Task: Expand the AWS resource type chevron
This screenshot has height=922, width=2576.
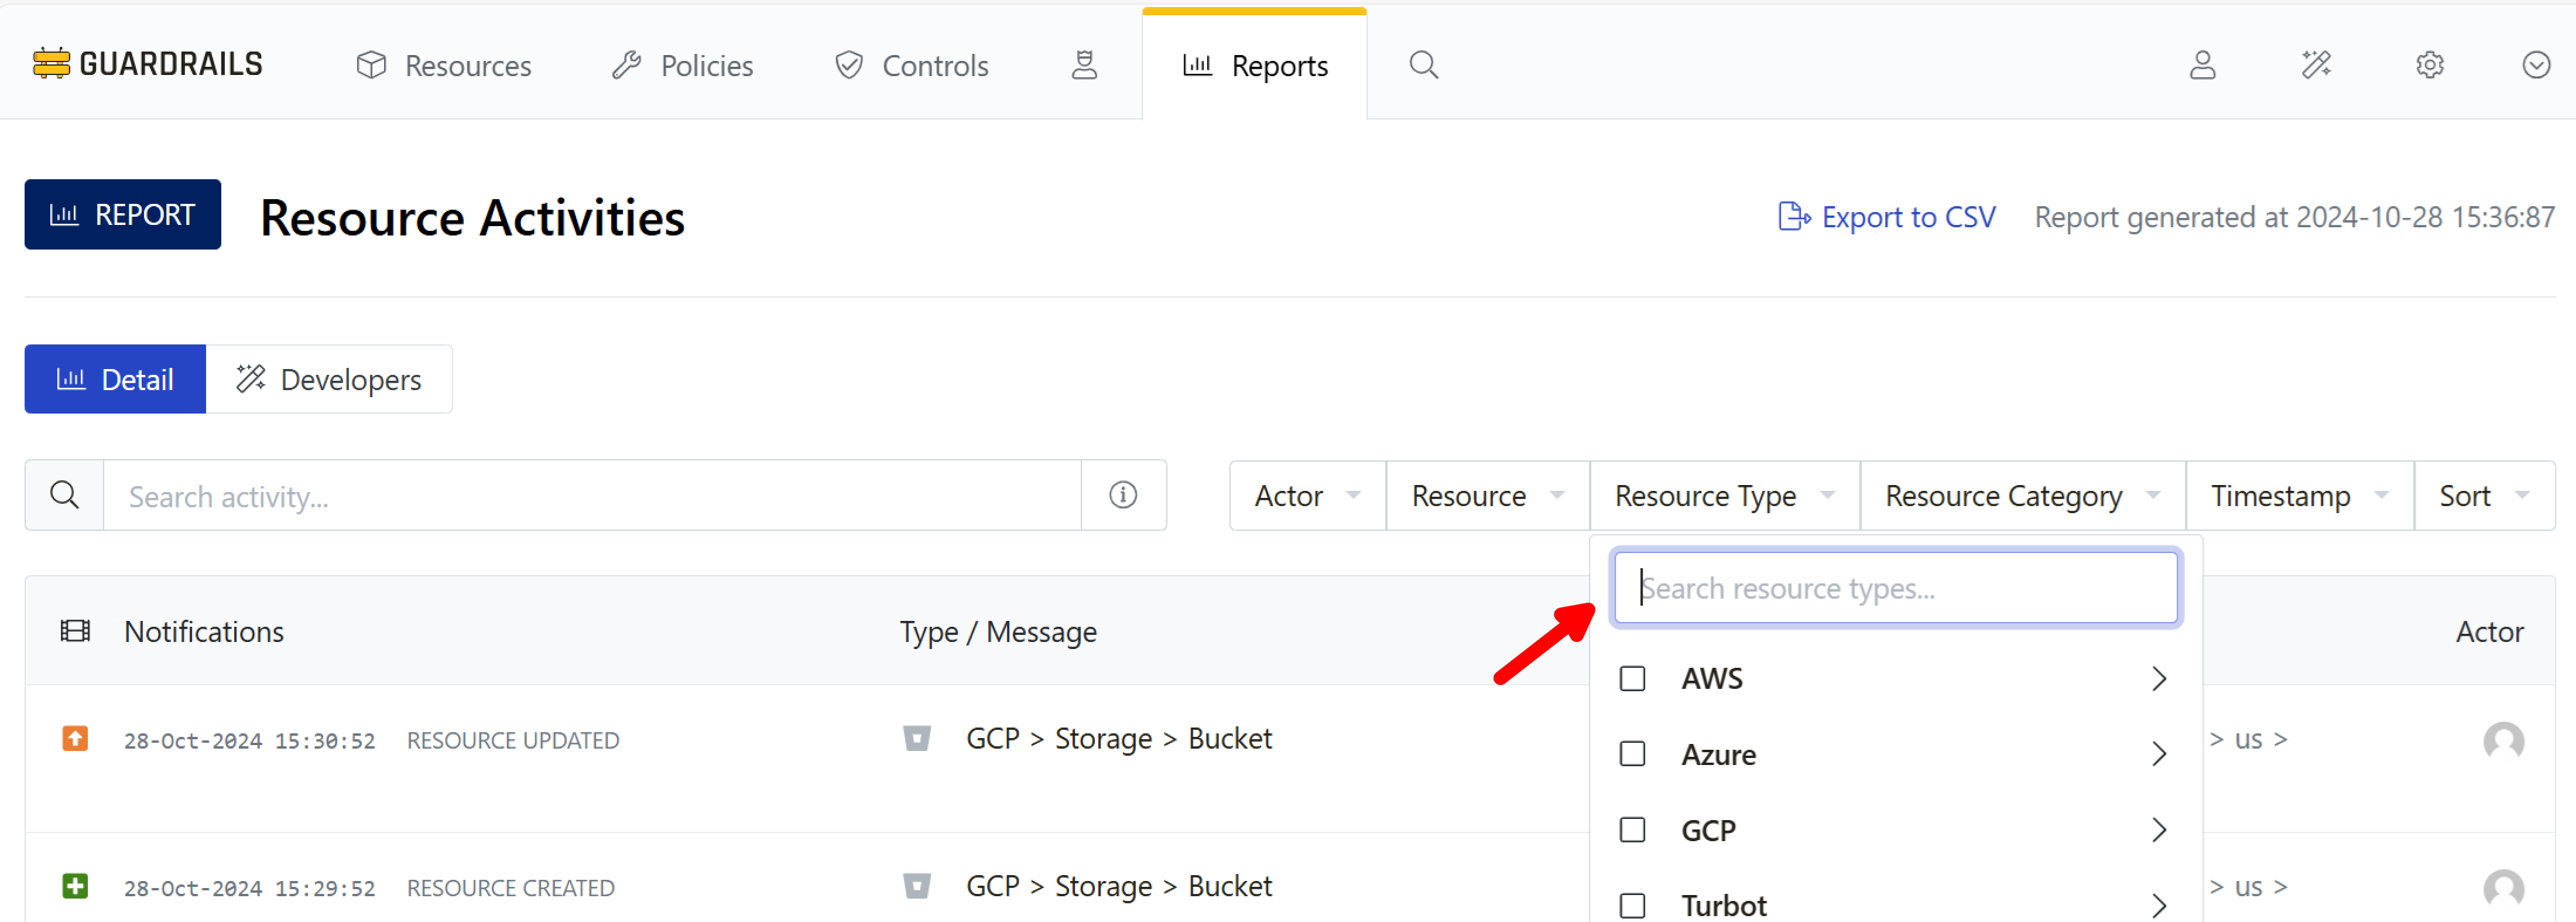Action: click(2159, 679)
